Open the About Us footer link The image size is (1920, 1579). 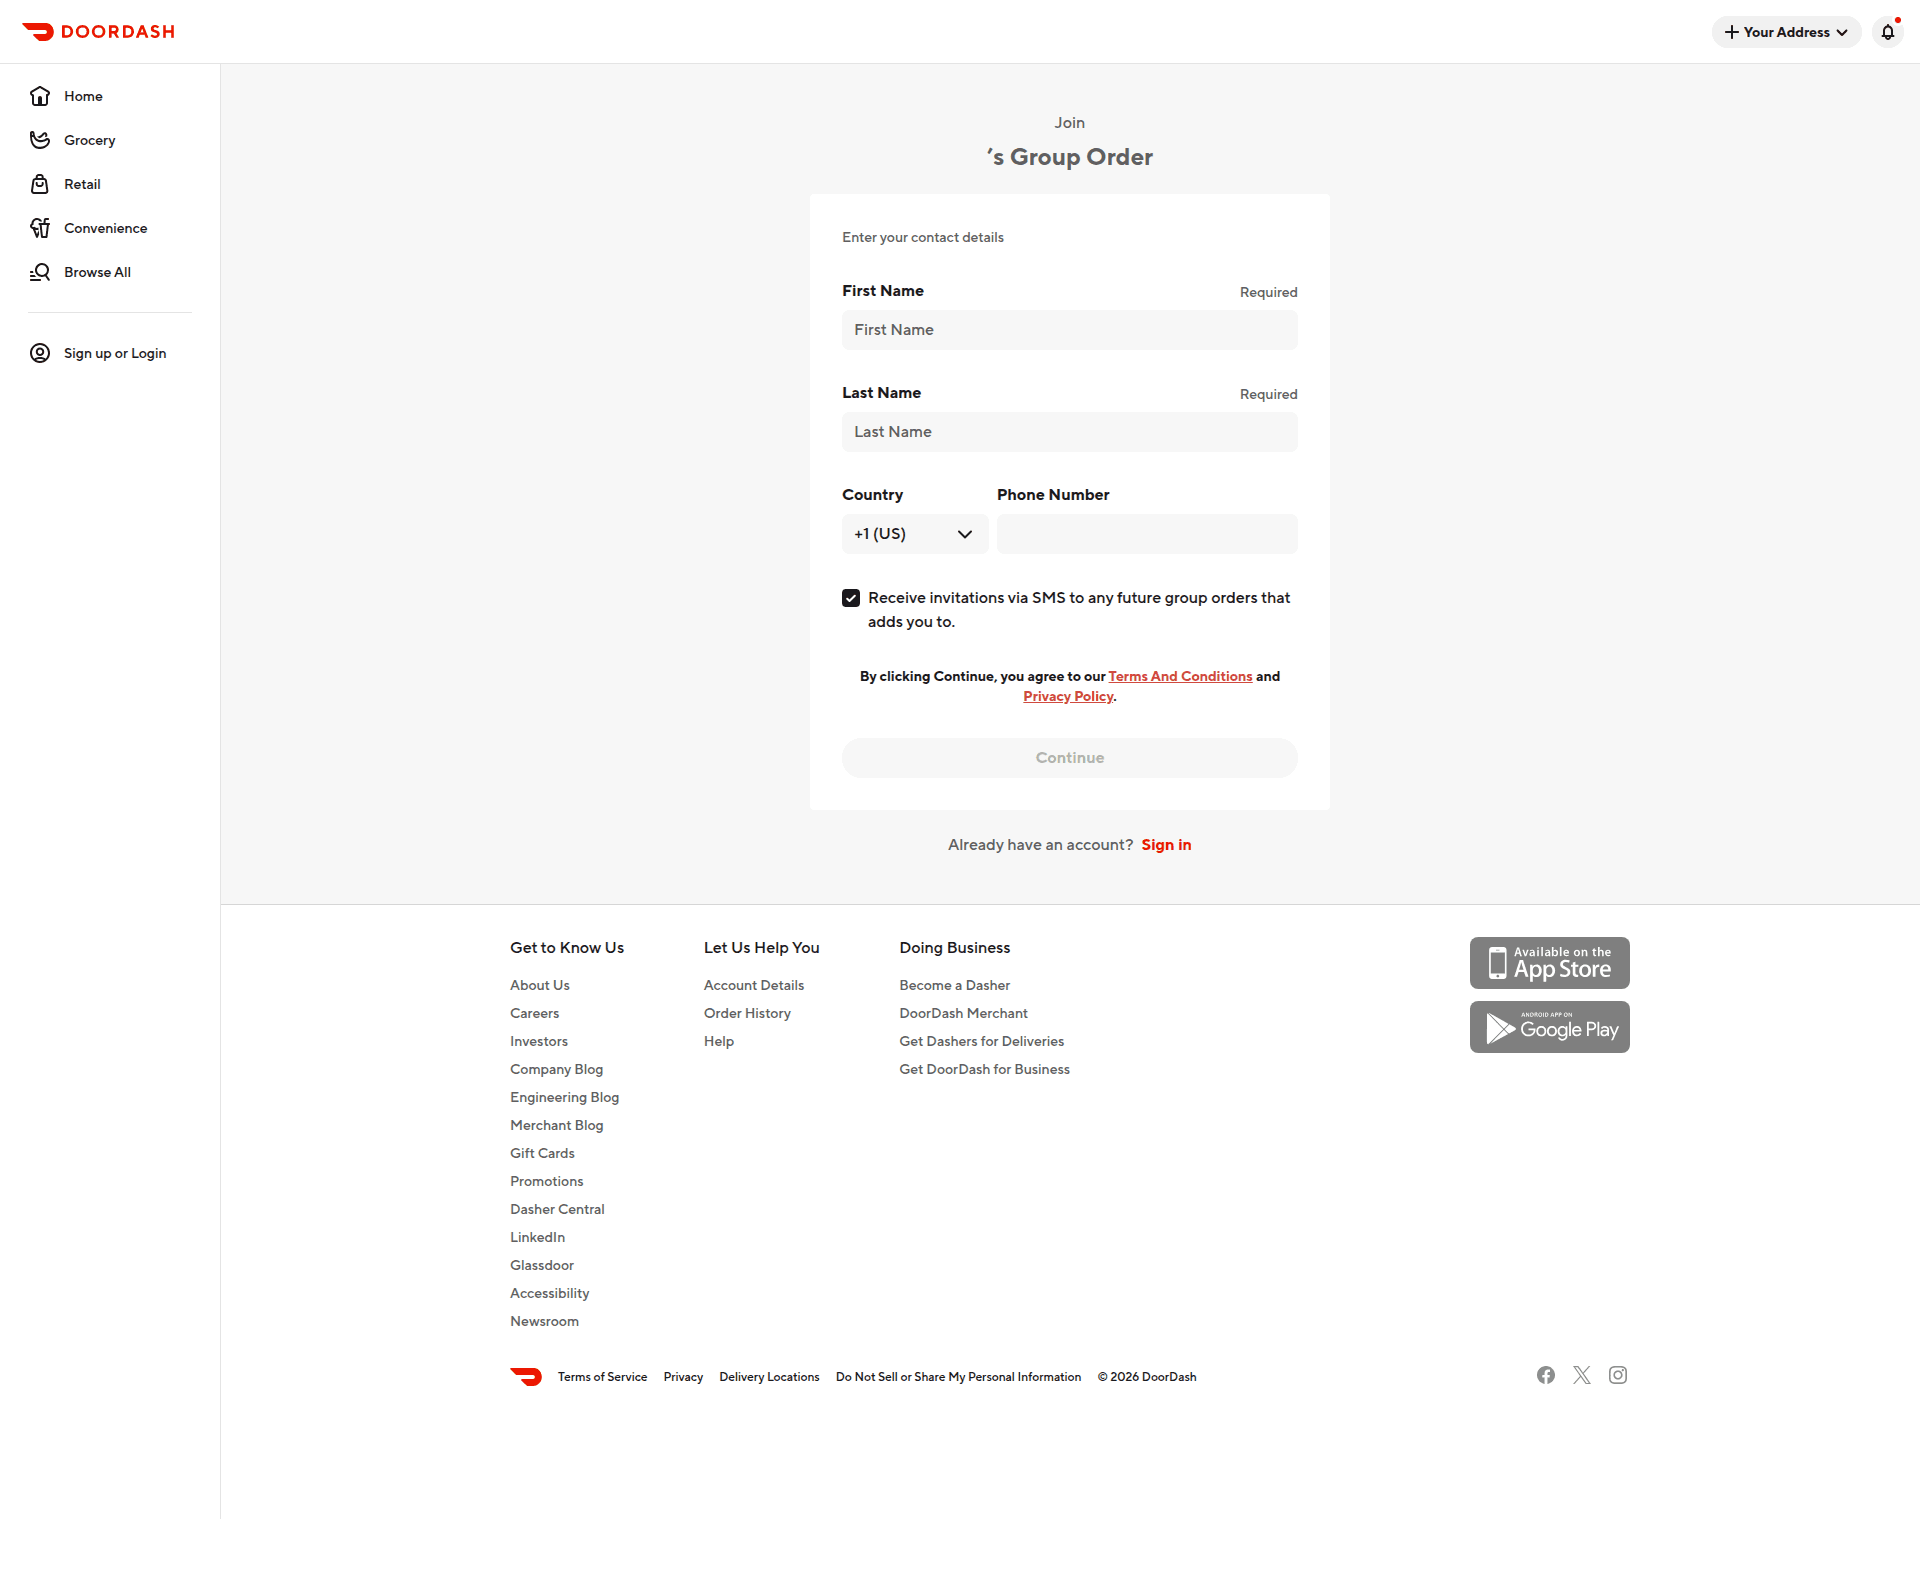(x=540, y=985)
